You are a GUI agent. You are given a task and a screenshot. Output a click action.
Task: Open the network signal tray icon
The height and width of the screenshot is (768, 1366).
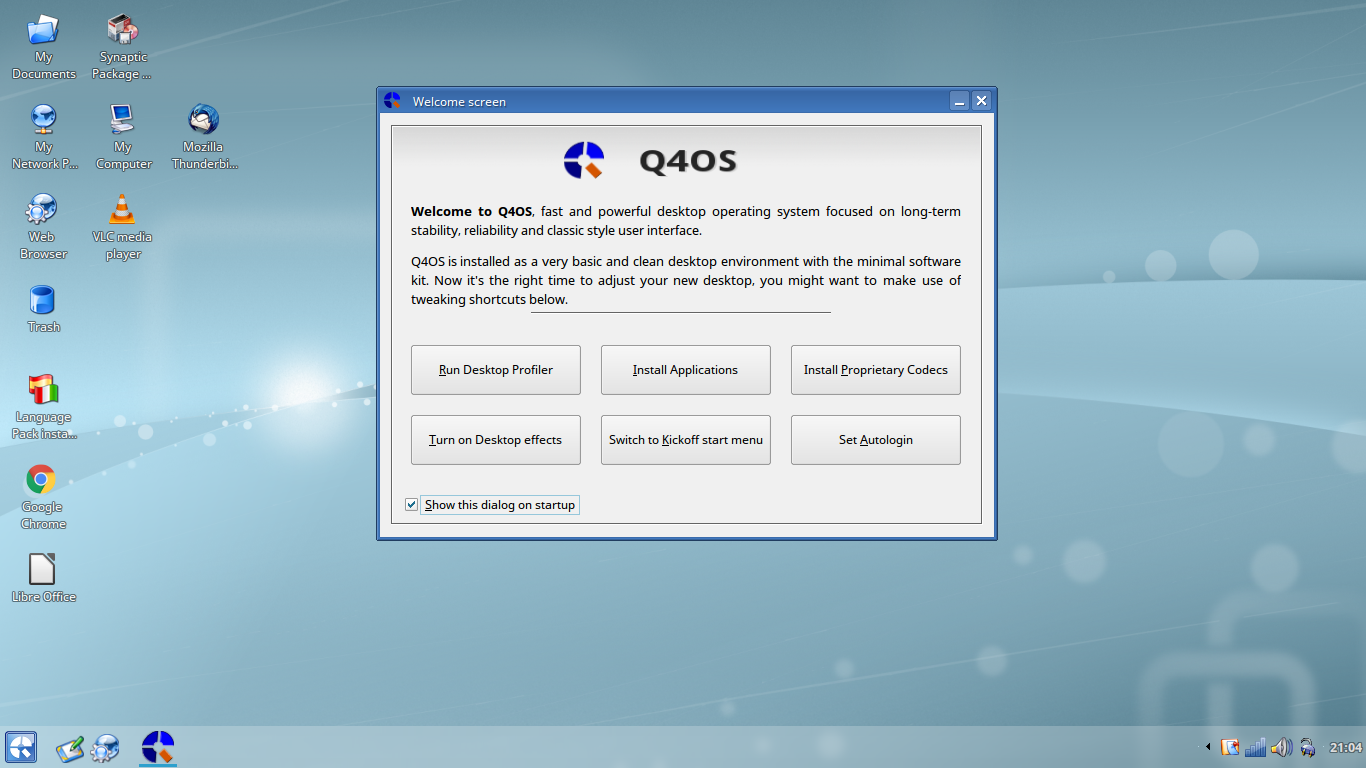(1255, 747)
